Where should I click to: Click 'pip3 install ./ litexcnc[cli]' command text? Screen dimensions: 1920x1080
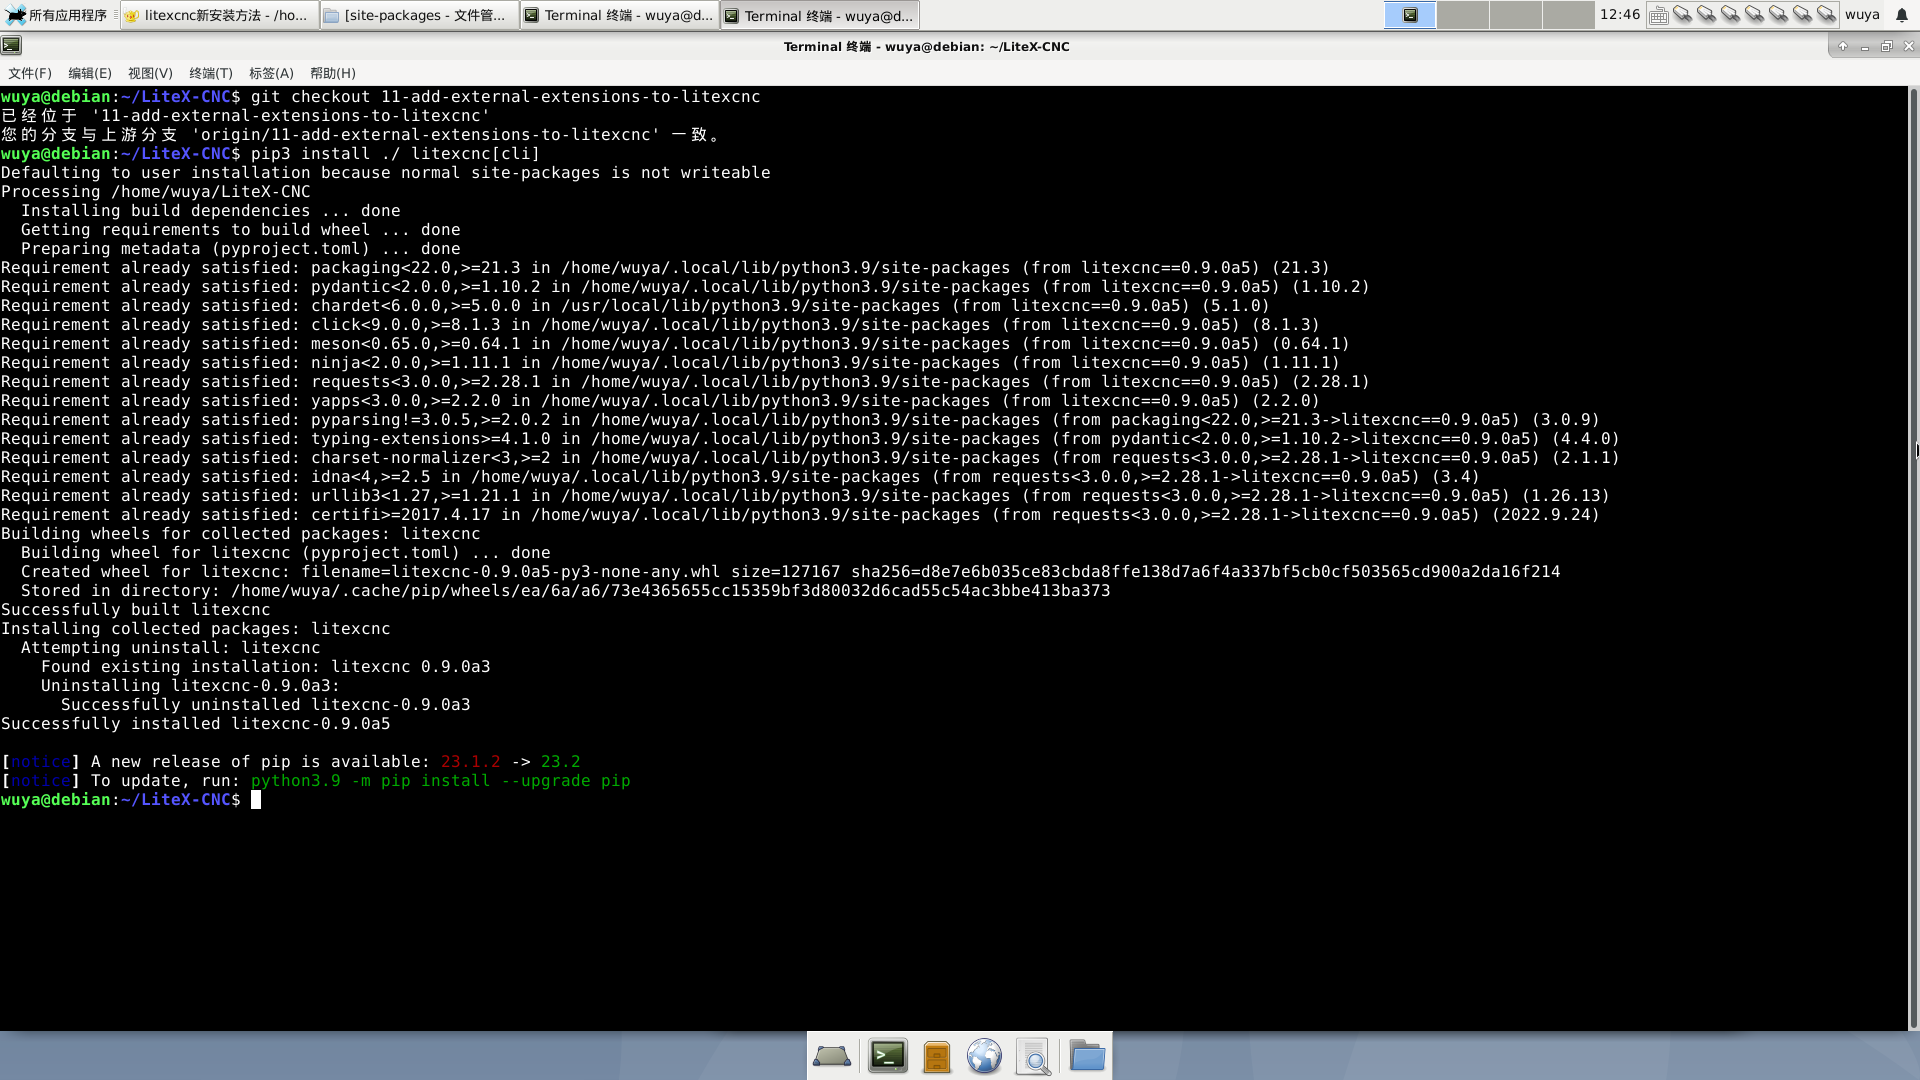point(395,154)
